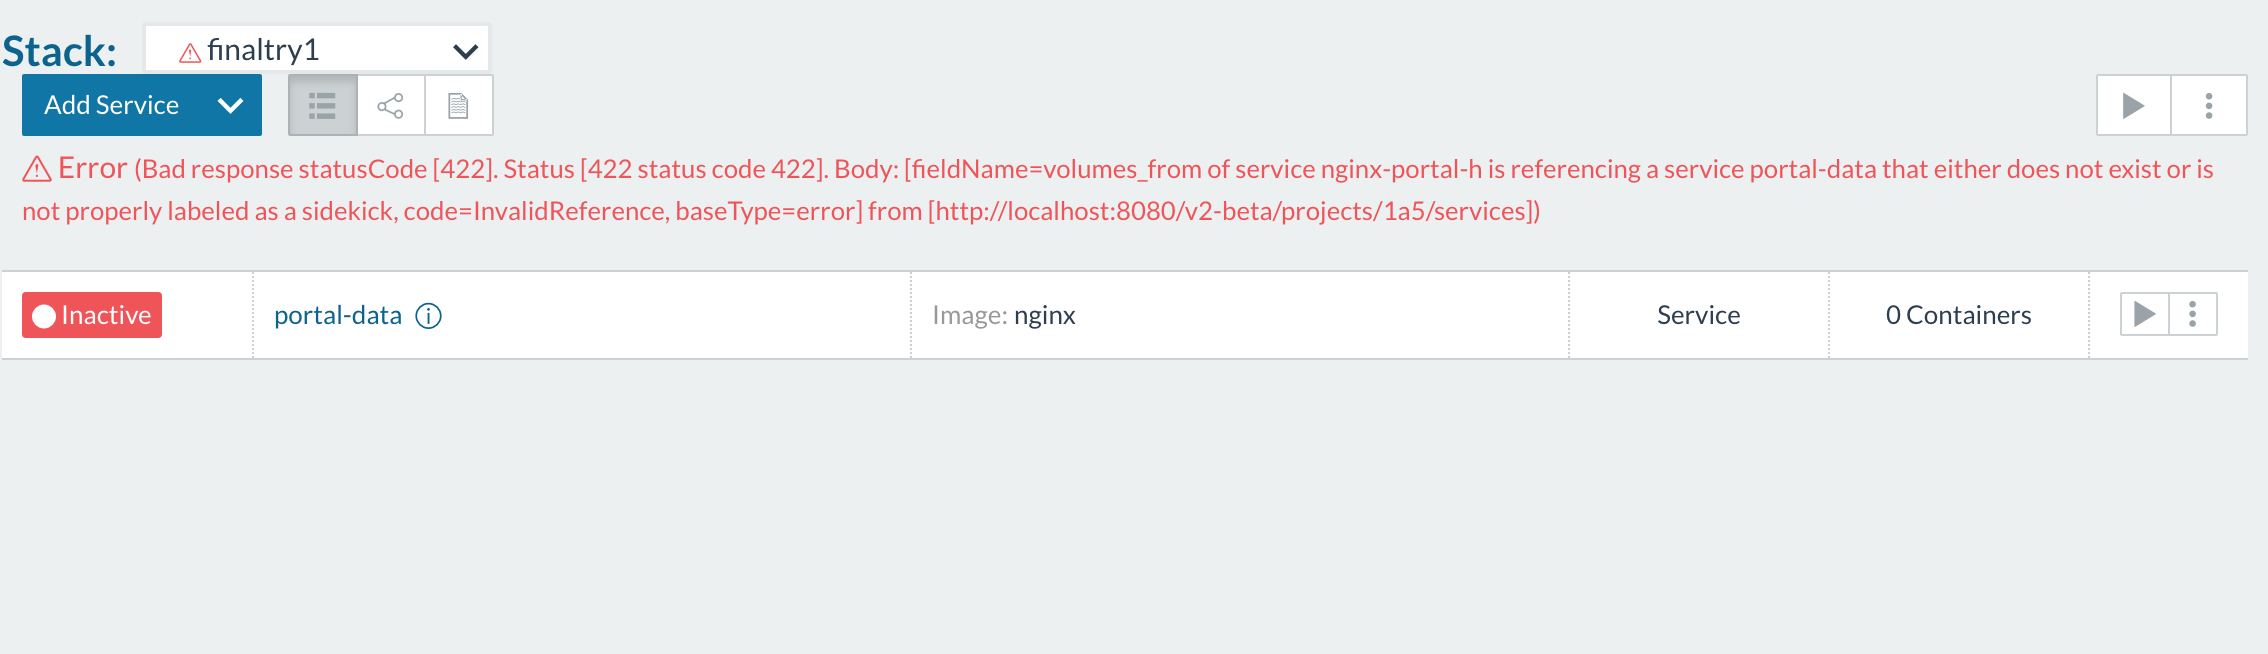
Task: Open the portal-data row actions menu
Action: pos(2191,314)
